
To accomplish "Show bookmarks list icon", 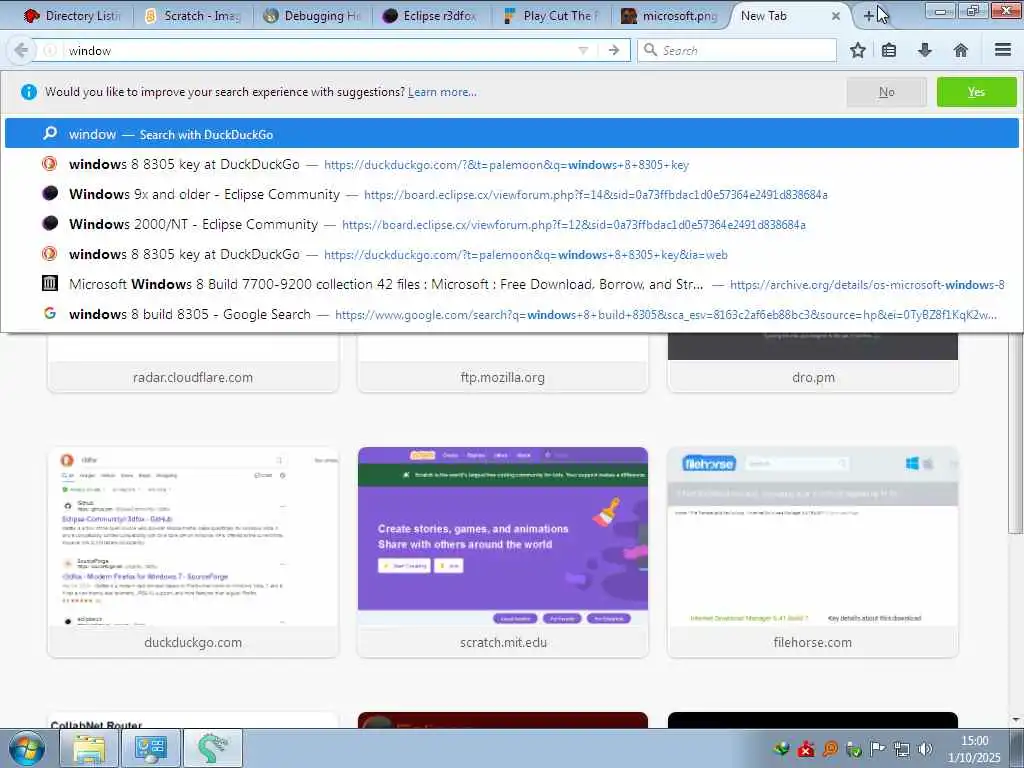I will [x=889, y=50].
